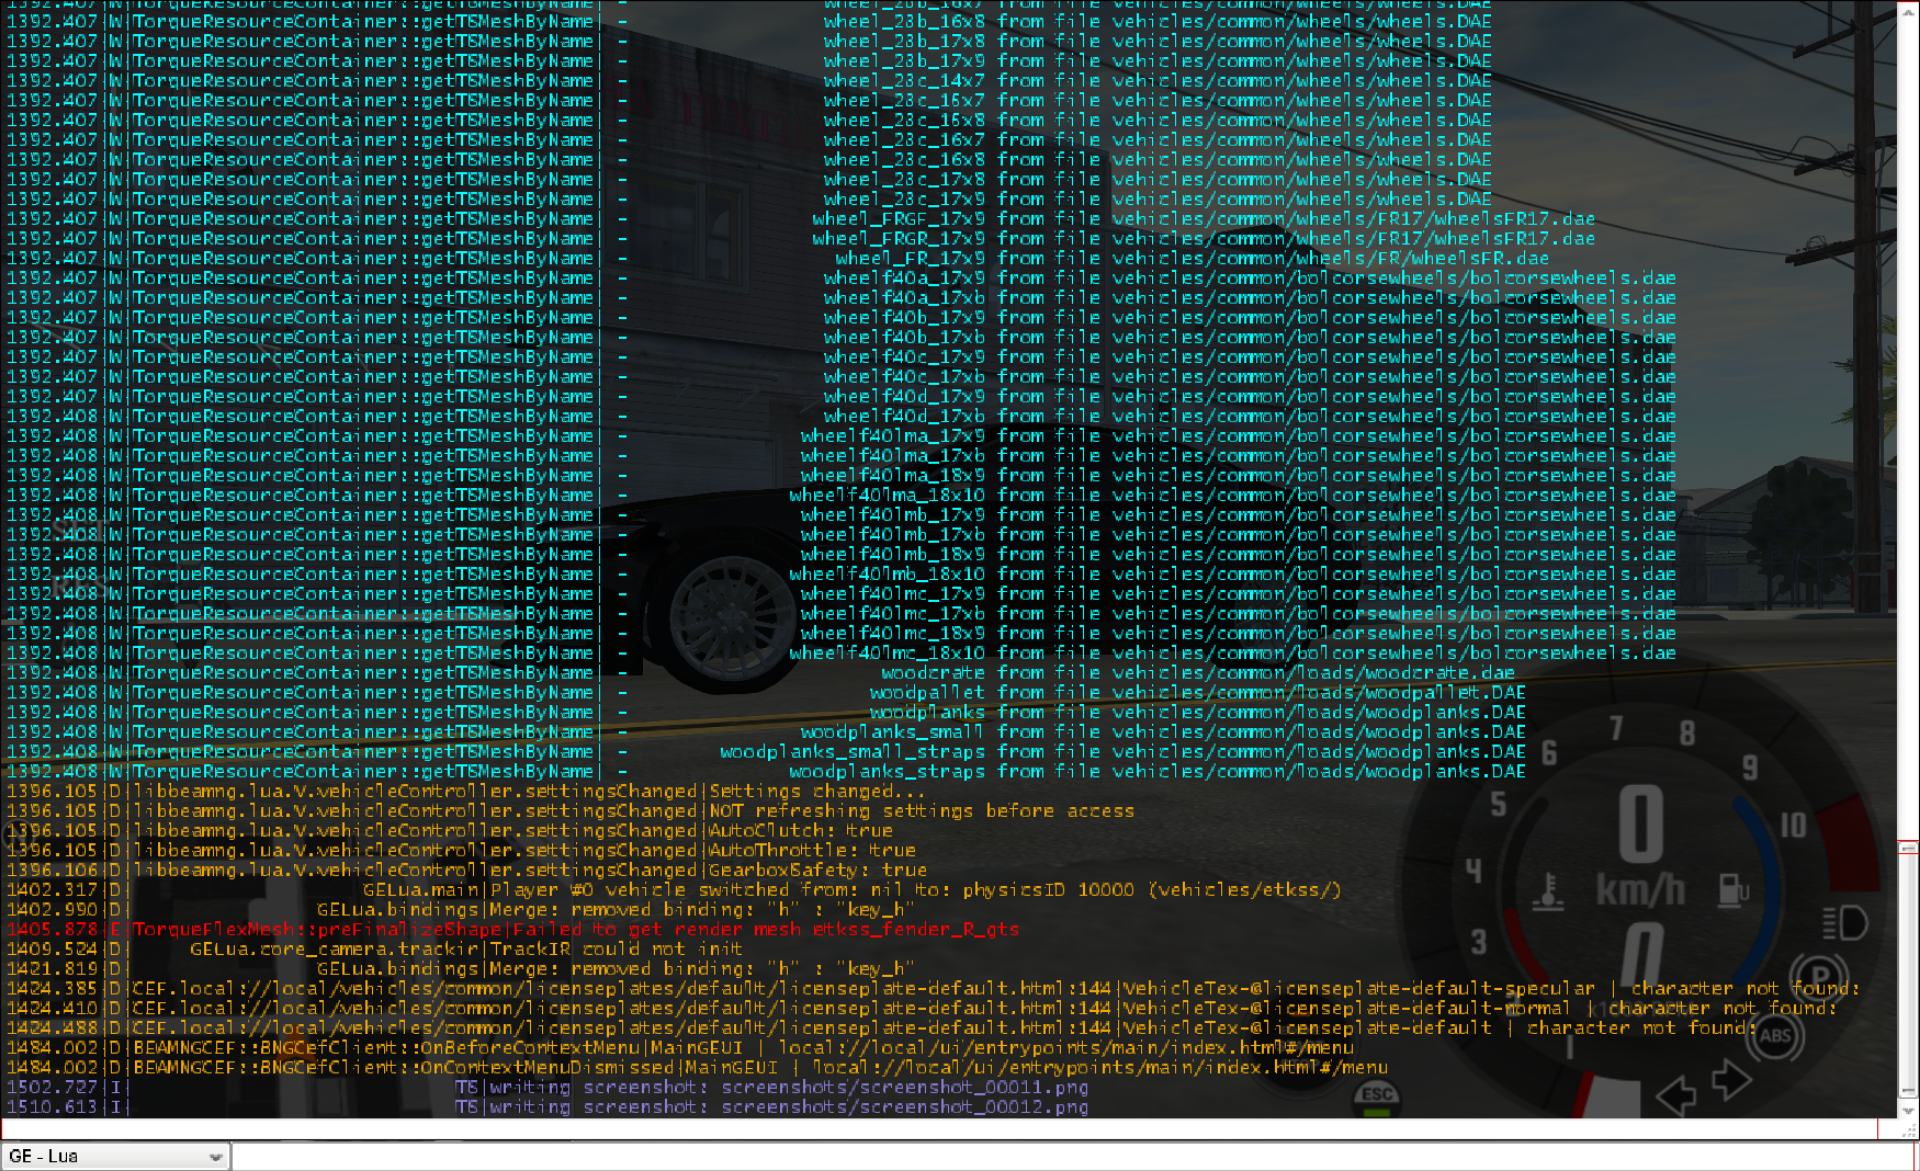Image resolution: width=1920 pixels, height=1171 pixels.
Task: Grab the console vertical scrollbar thumb
Action: (x=1908, y=969)
